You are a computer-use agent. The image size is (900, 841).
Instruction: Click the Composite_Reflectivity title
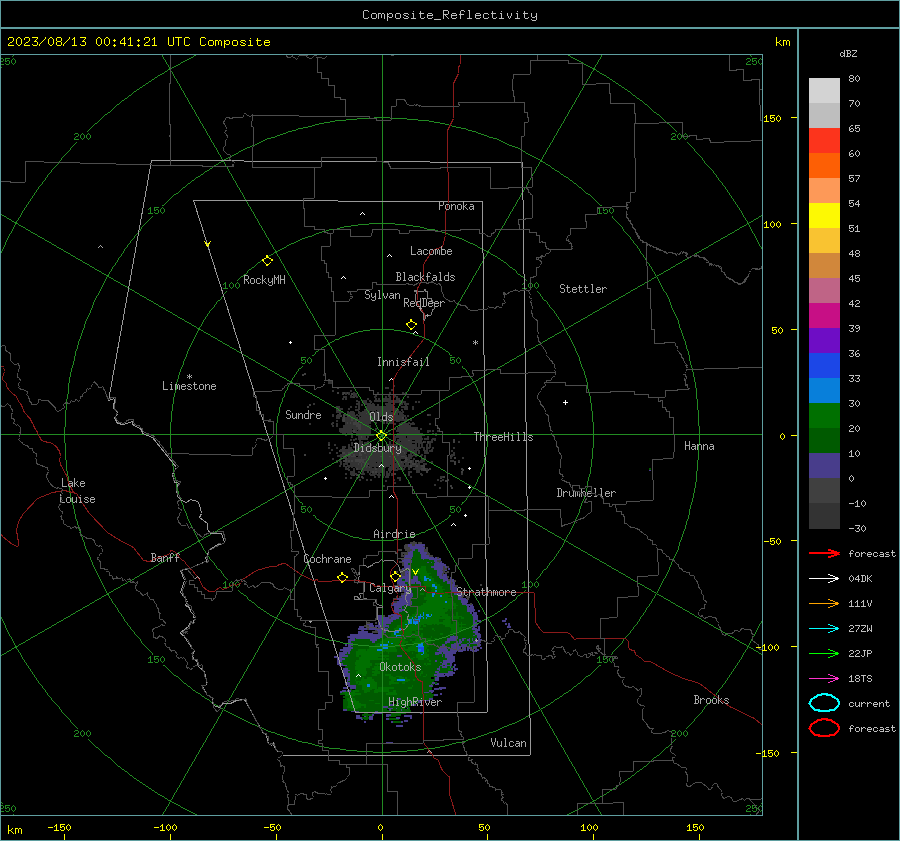(450, 15)
